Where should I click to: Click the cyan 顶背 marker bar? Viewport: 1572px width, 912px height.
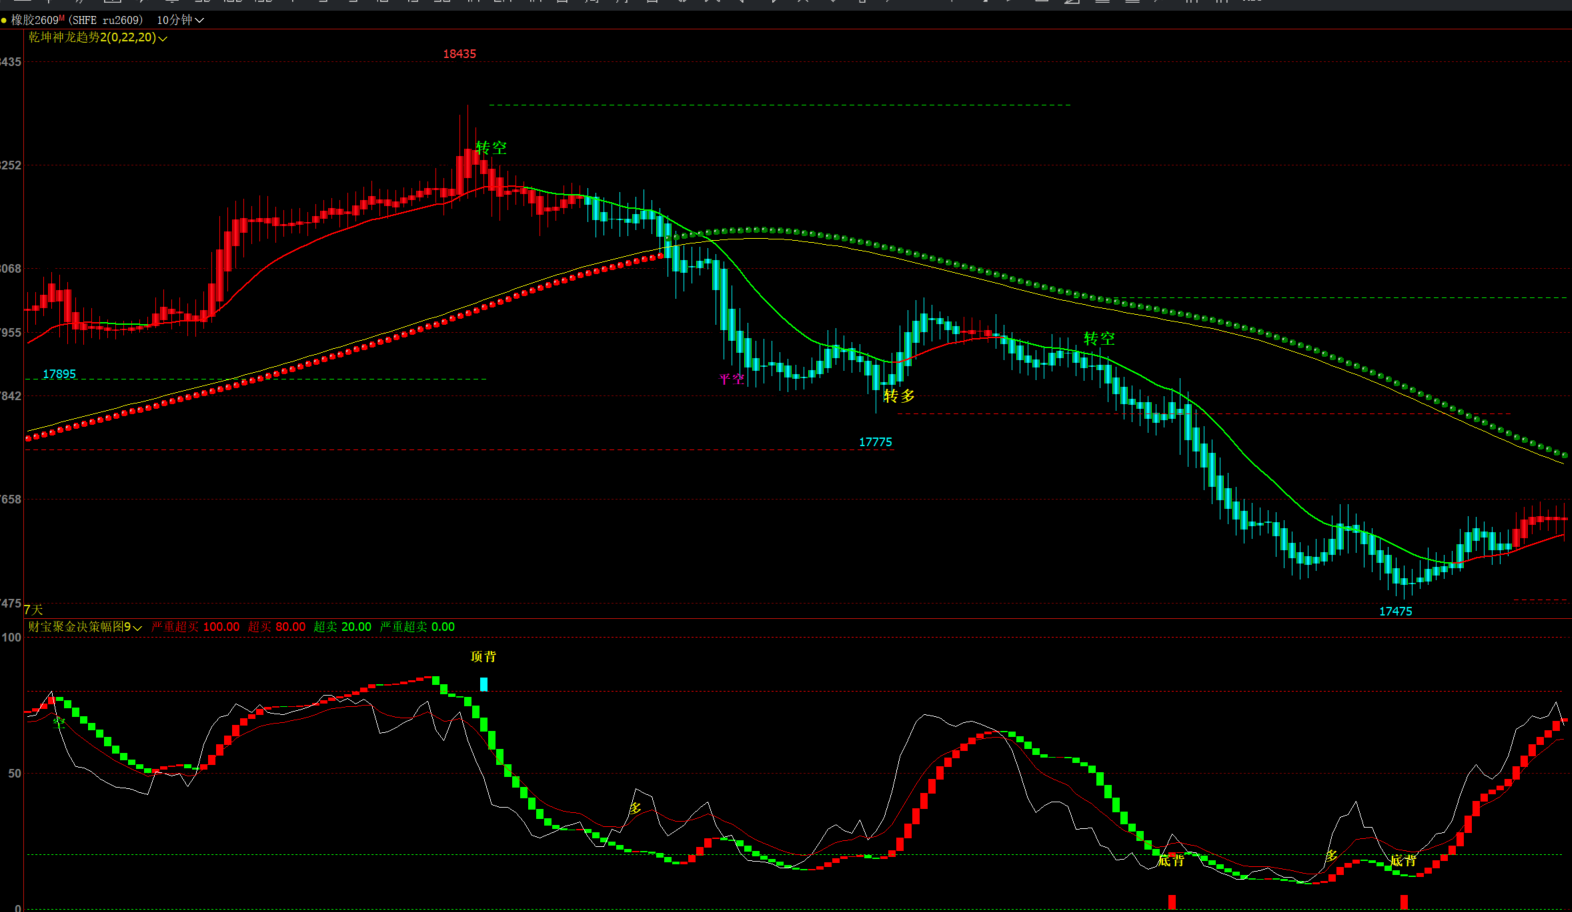coord(484,685)
